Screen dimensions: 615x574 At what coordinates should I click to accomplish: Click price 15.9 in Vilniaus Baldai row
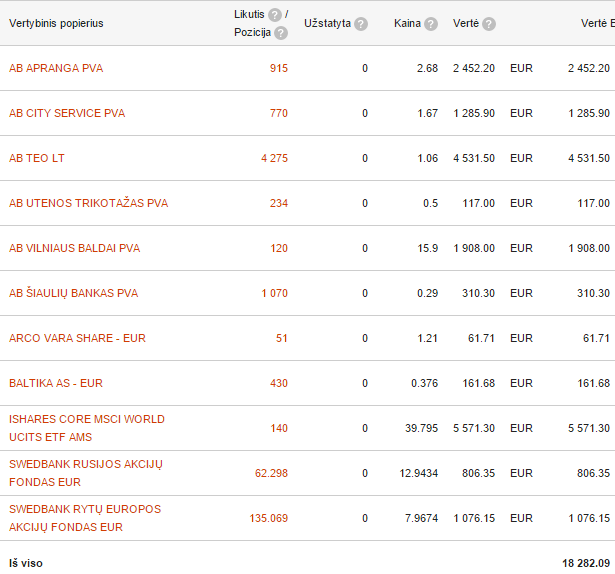428,248
